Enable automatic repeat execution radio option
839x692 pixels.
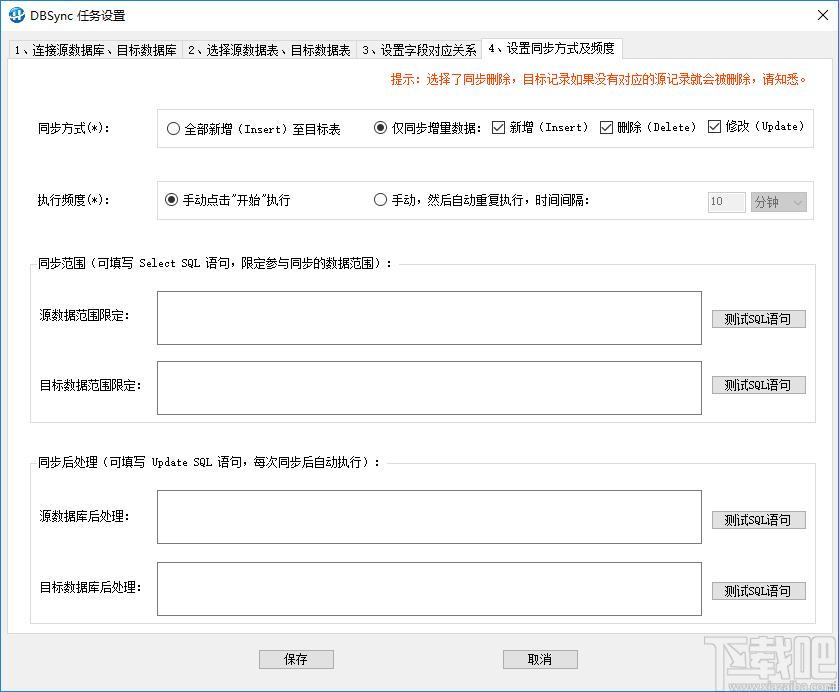pos(381,200)
